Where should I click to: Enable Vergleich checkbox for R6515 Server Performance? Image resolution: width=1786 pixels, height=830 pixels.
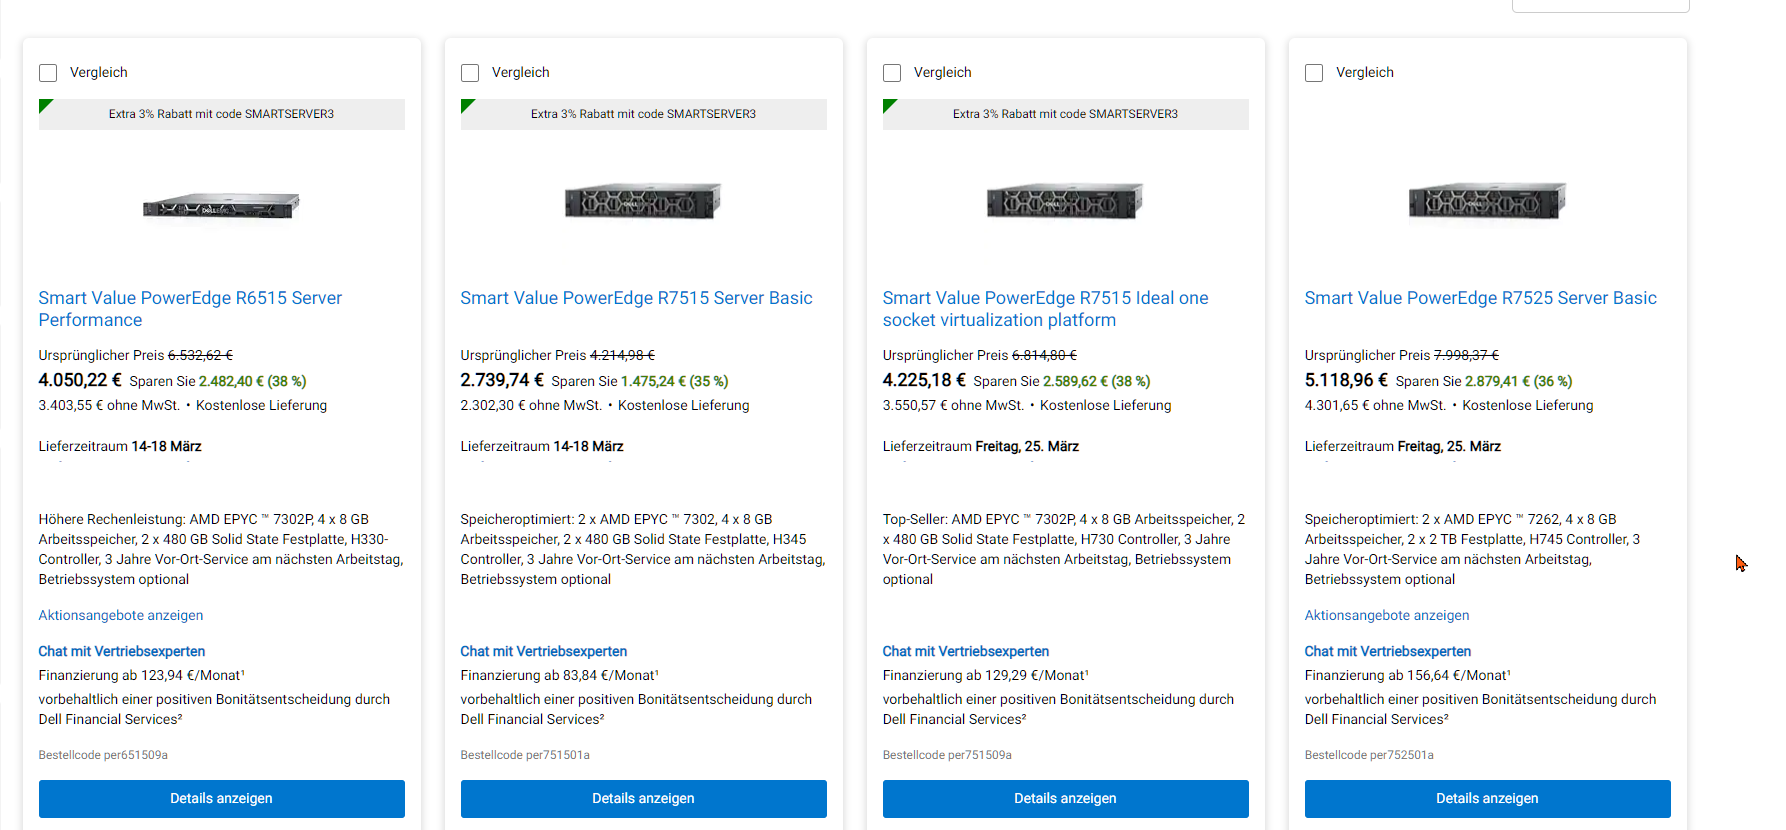[48, 73]
